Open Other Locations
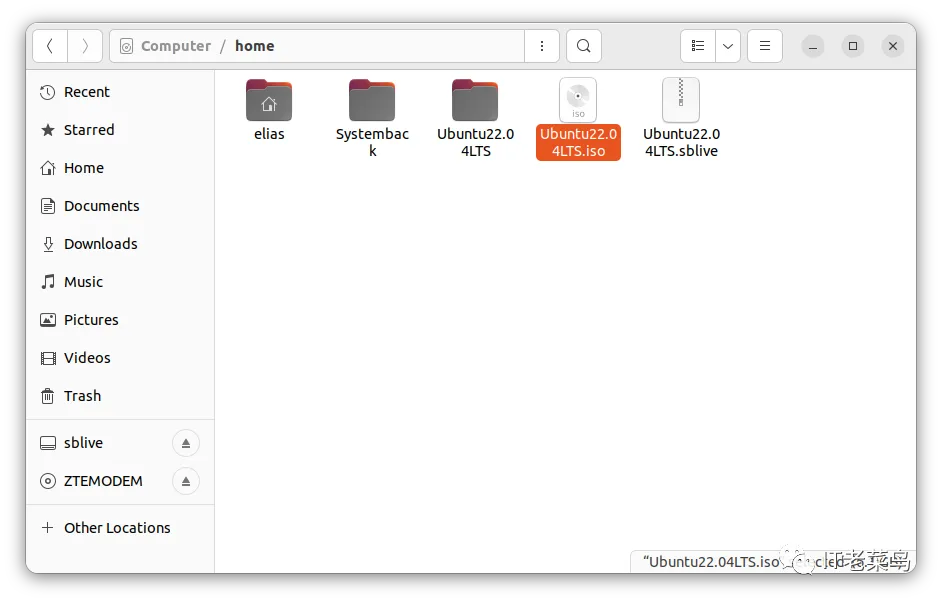The height and width of the screenshot is (602, 942). [120, 528]
